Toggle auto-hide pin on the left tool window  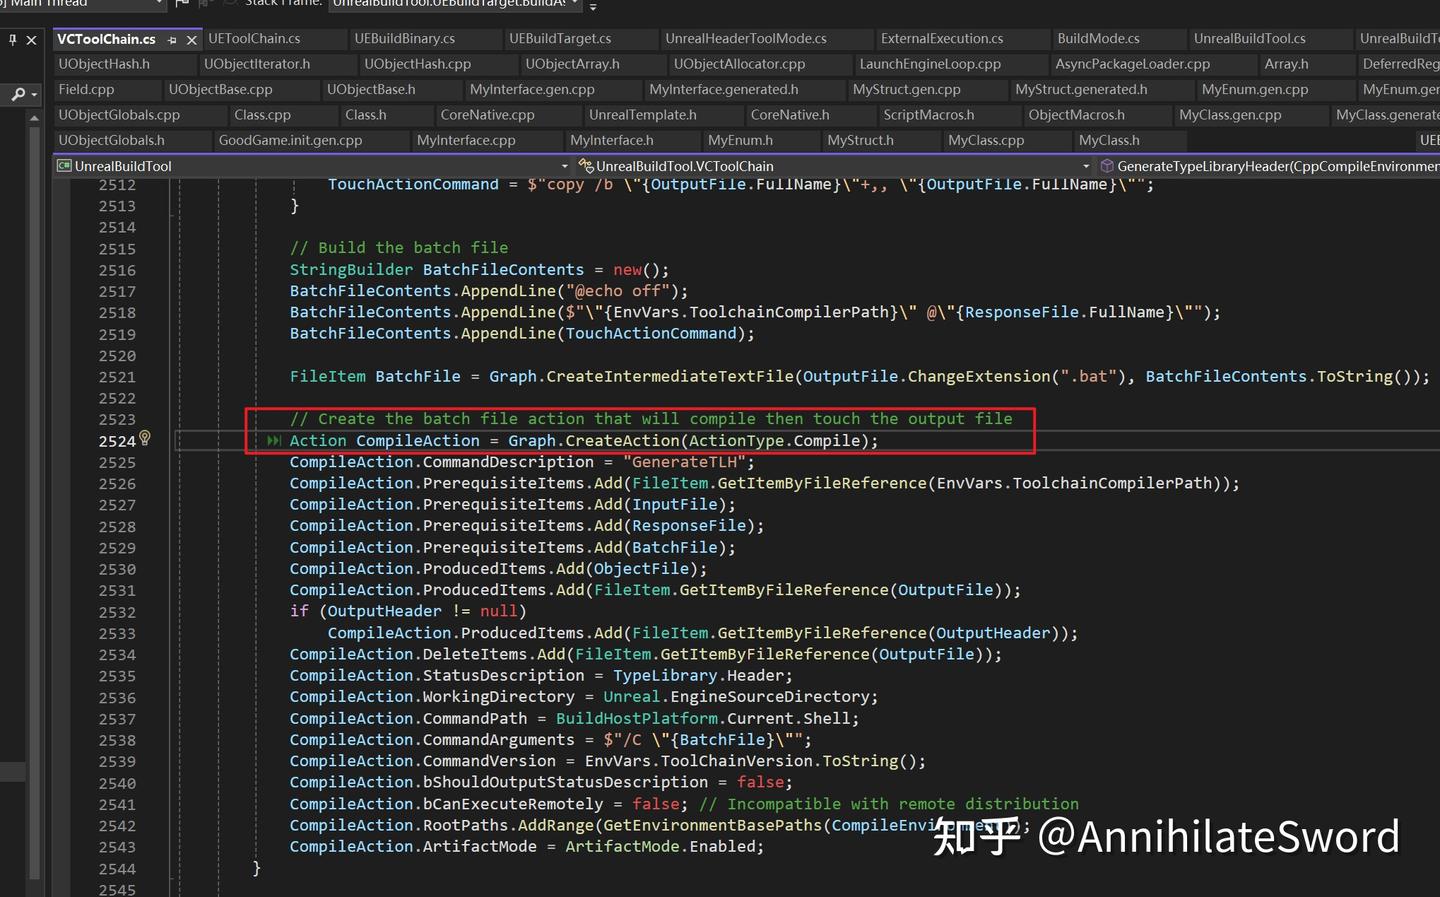[x=12, y=39]
